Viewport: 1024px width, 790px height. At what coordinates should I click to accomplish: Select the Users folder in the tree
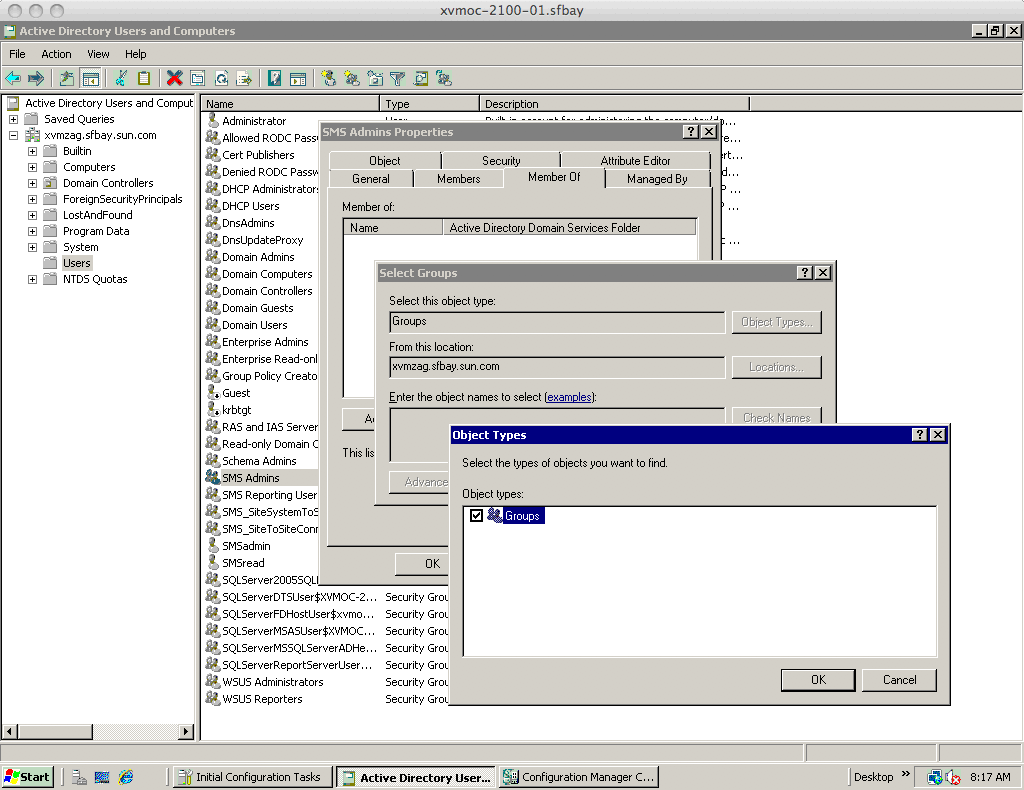[76, 263]
